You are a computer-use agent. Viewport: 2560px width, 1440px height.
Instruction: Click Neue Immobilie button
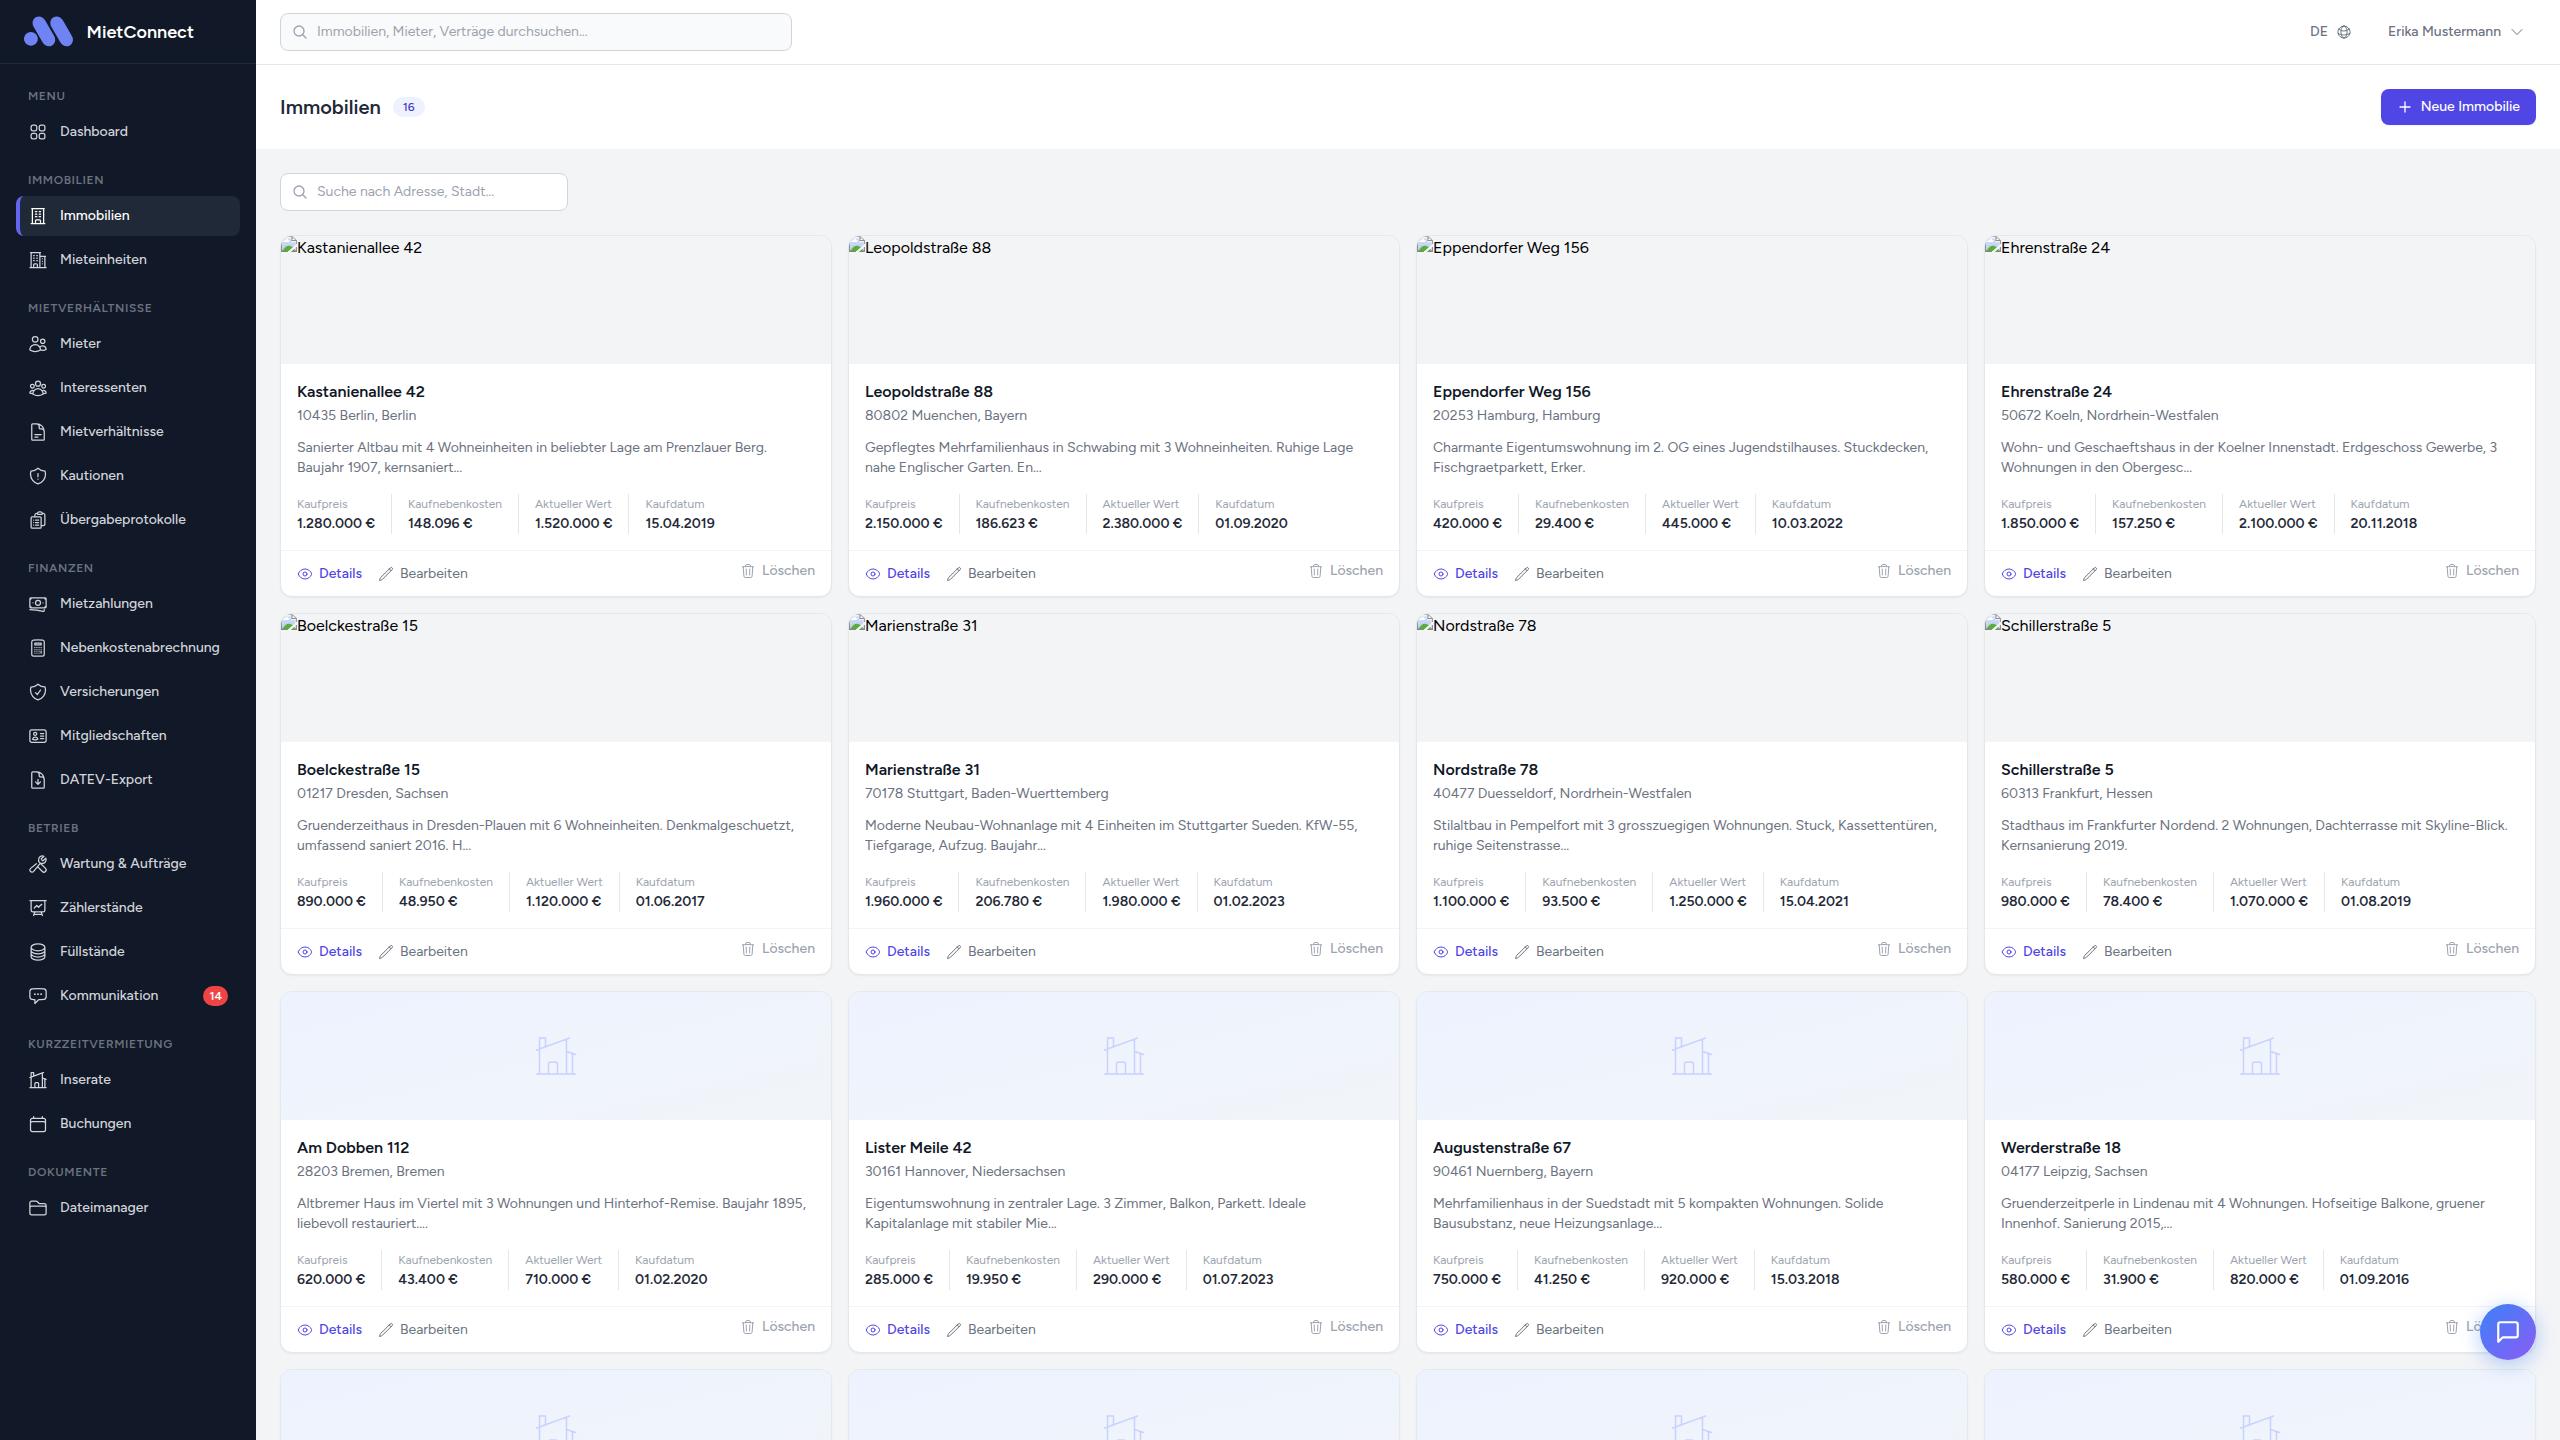[2457, 107]
